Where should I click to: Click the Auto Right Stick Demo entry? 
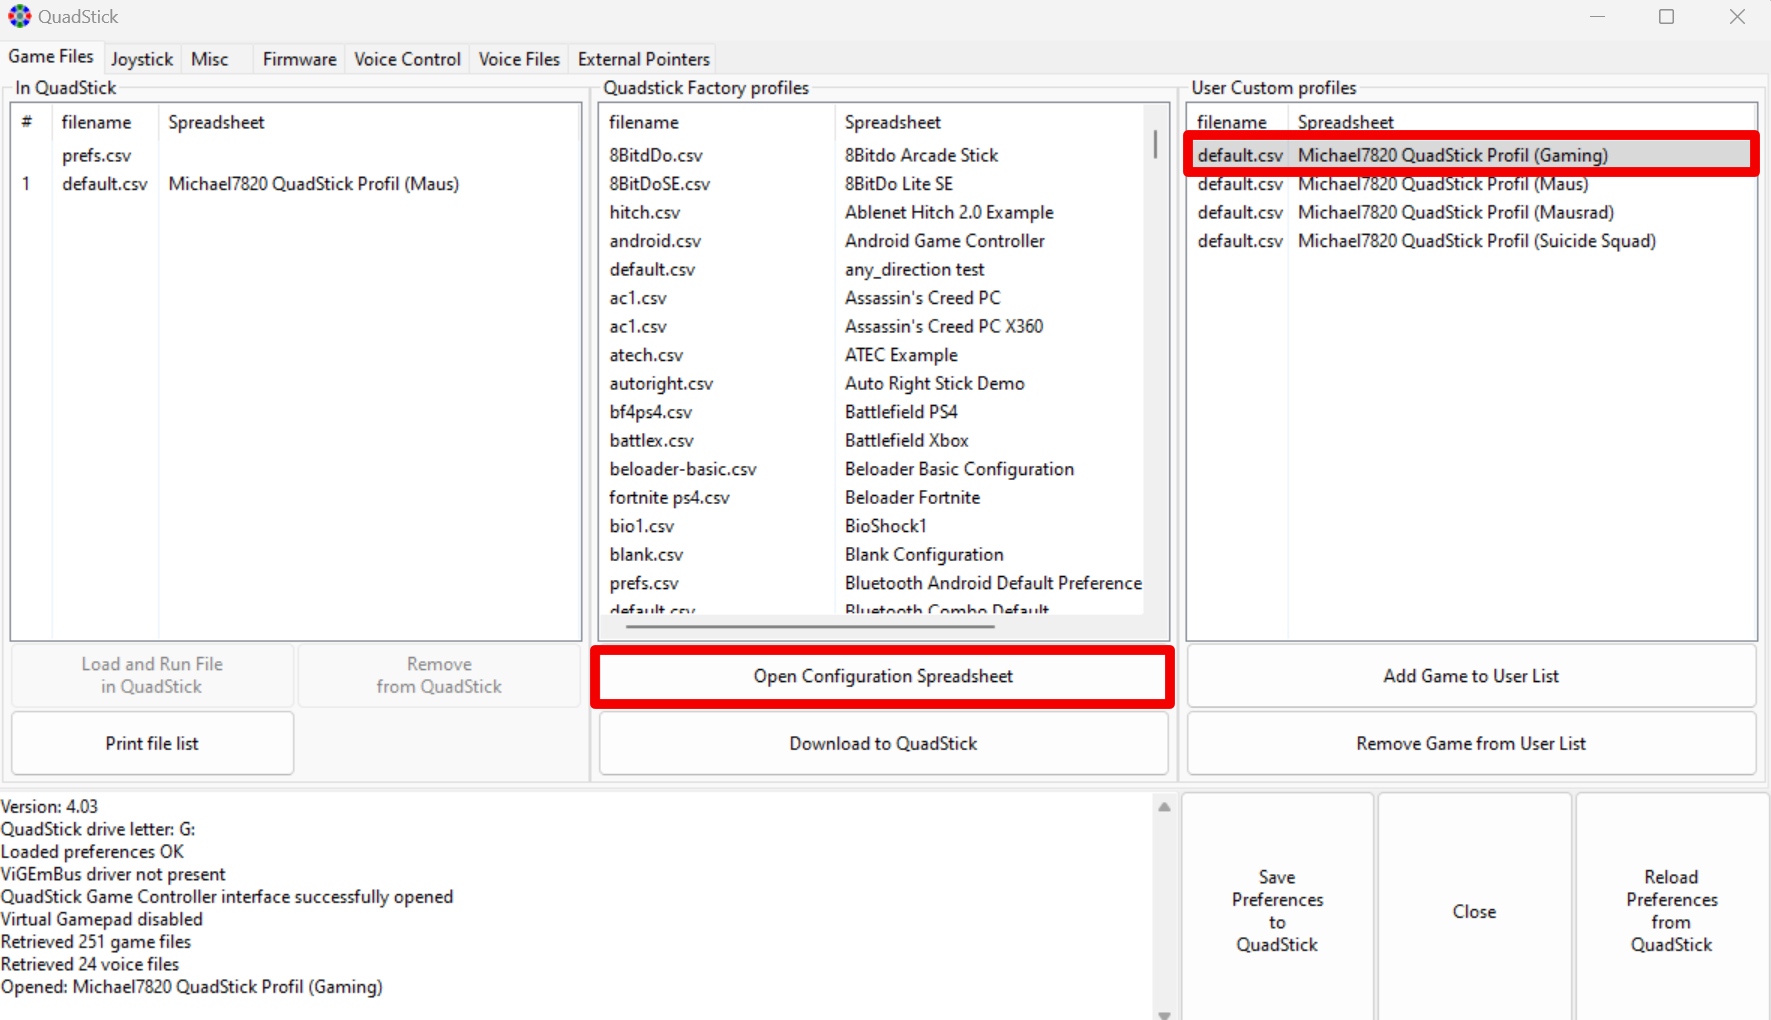pos(934,383)
